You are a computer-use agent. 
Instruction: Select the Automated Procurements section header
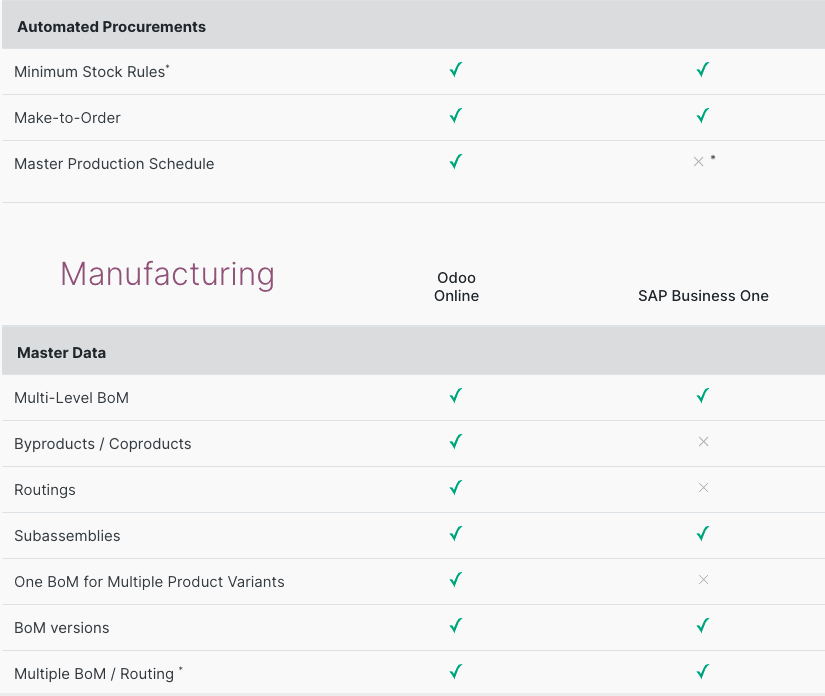click(x=111, y=27)
